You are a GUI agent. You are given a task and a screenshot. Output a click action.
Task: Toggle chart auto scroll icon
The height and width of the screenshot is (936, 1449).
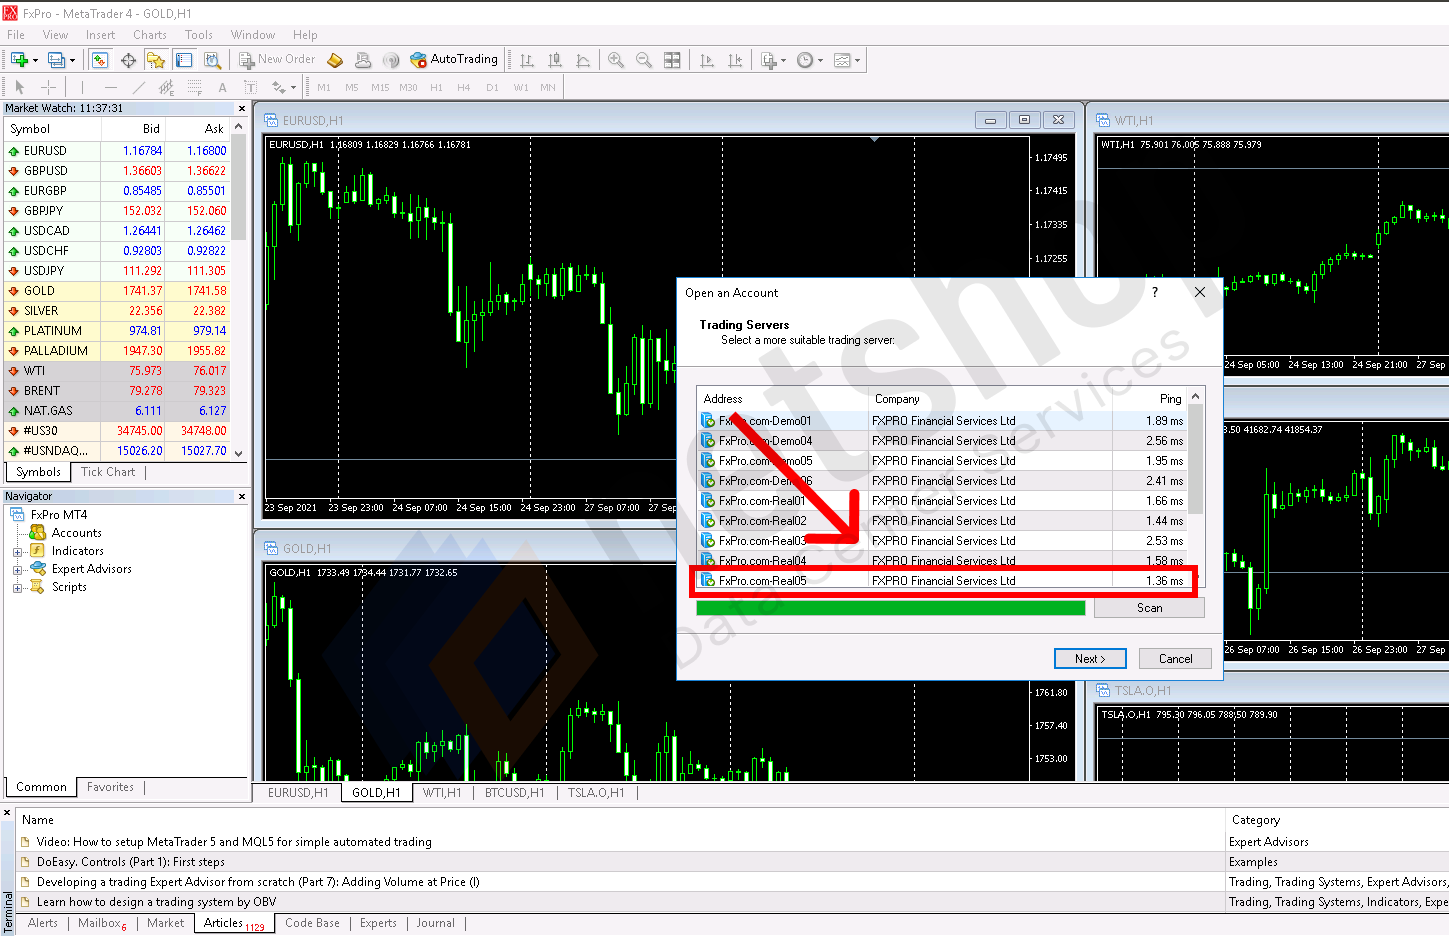click(707, 60)
